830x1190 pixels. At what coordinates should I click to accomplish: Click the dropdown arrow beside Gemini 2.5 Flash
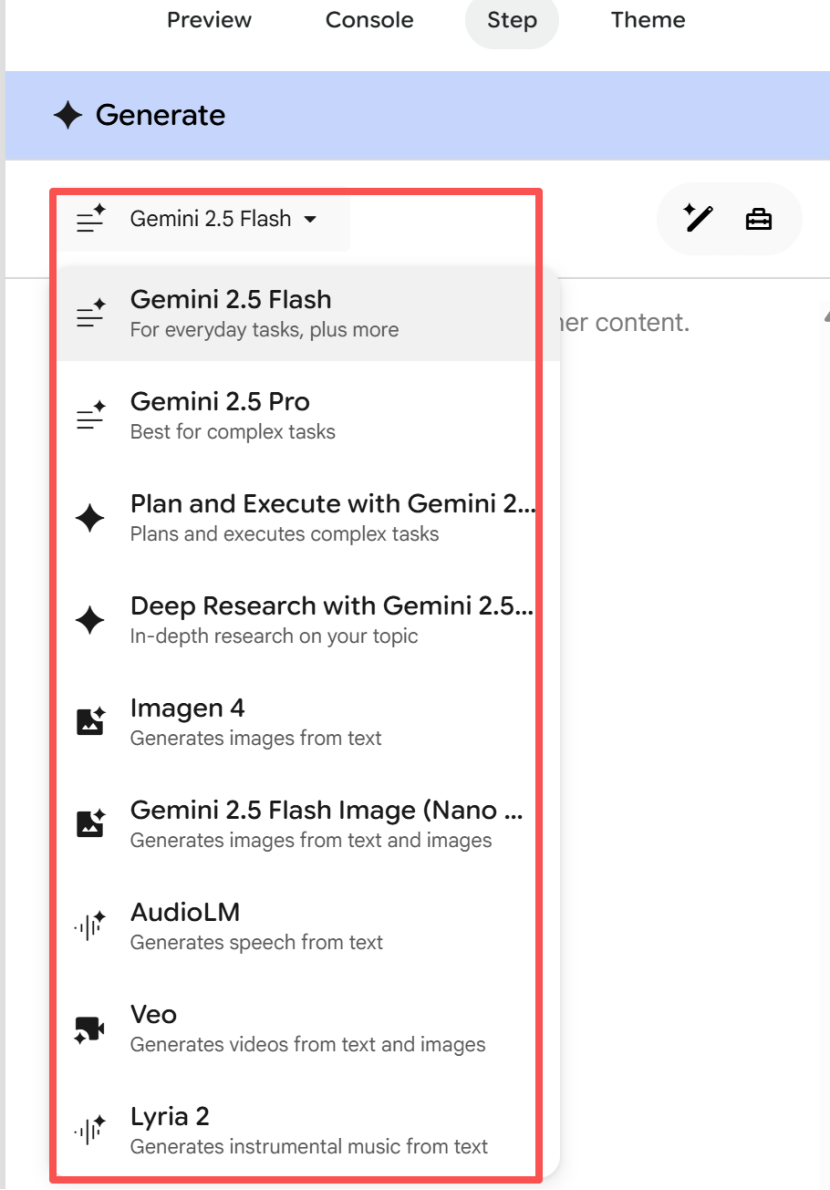(310, 219)
